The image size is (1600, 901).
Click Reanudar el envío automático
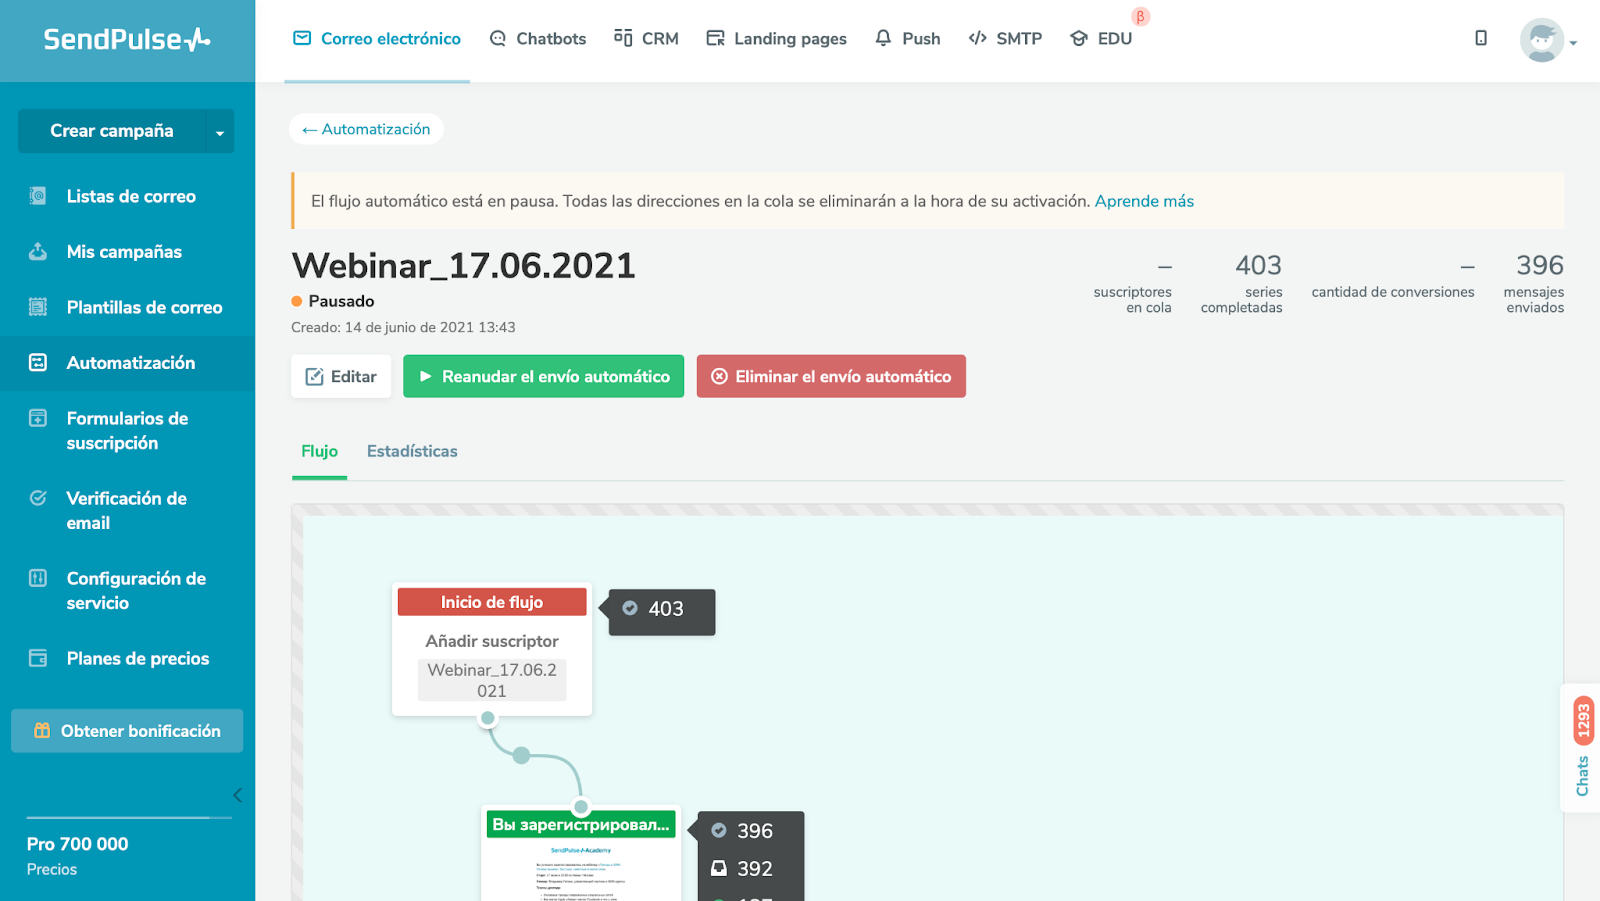tap(544, 377)
